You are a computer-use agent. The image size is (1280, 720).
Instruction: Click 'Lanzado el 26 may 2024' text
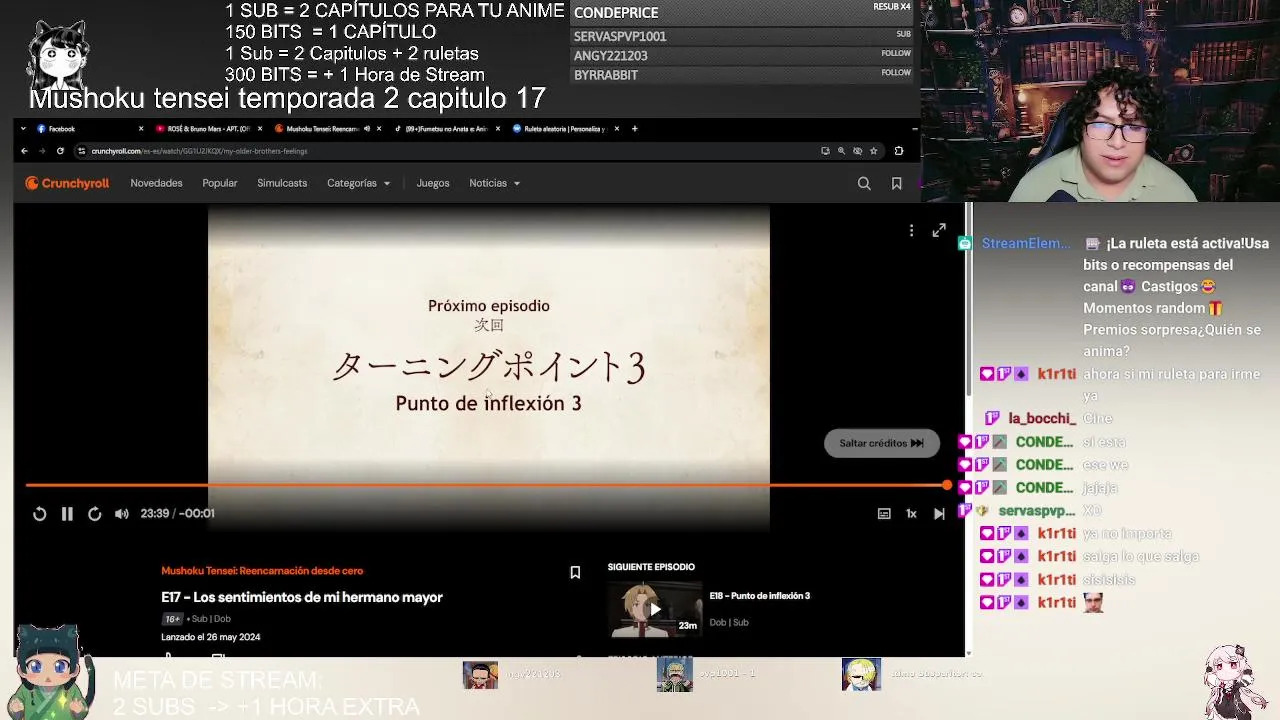coord(211,637)
